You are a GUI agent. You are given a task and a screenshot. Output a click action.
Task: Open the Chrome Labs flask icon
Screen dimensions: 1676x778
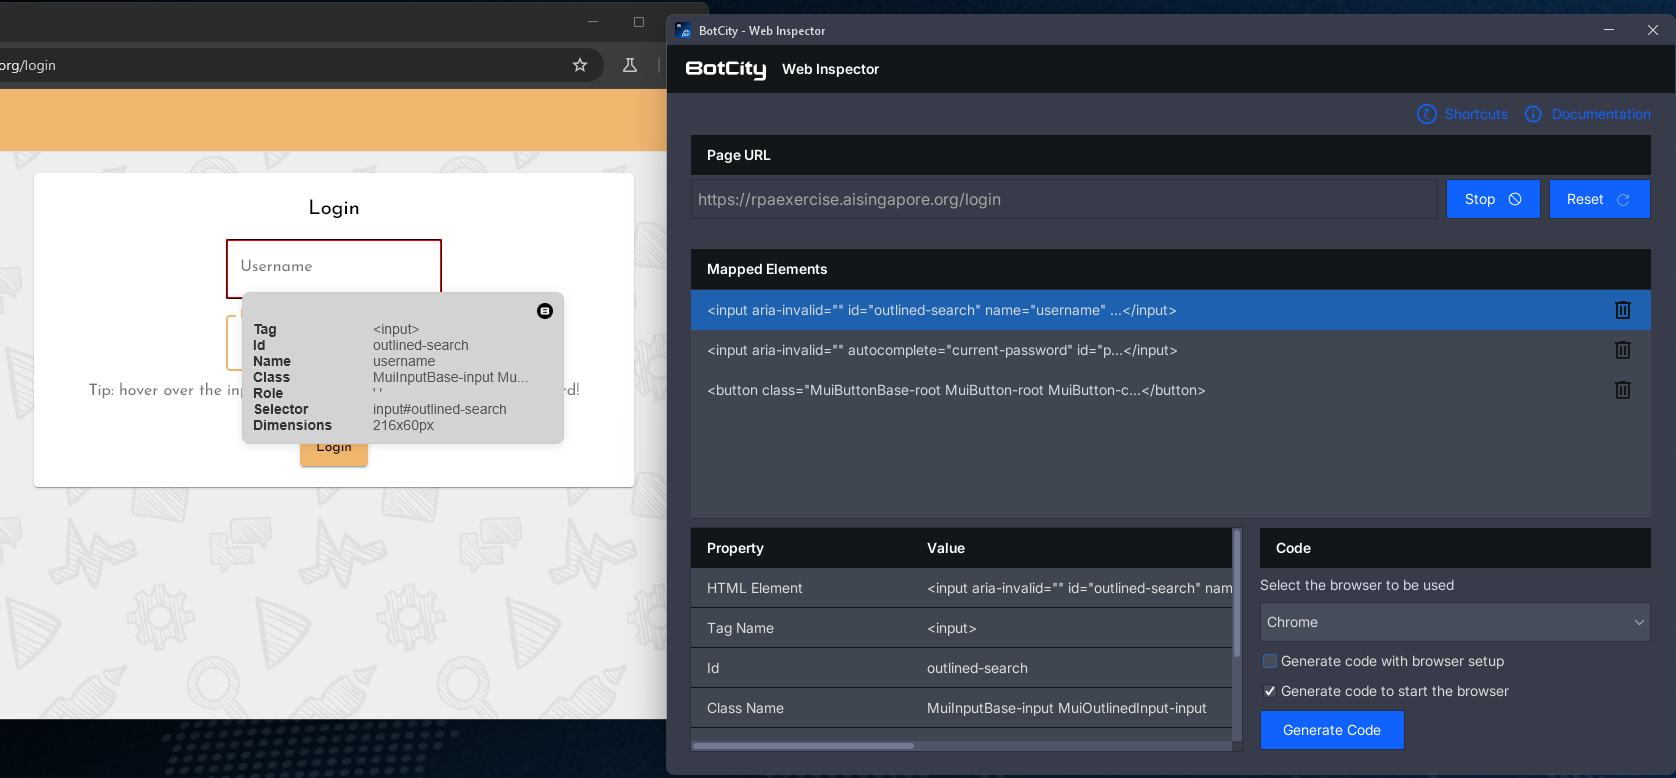coord(630,65)
